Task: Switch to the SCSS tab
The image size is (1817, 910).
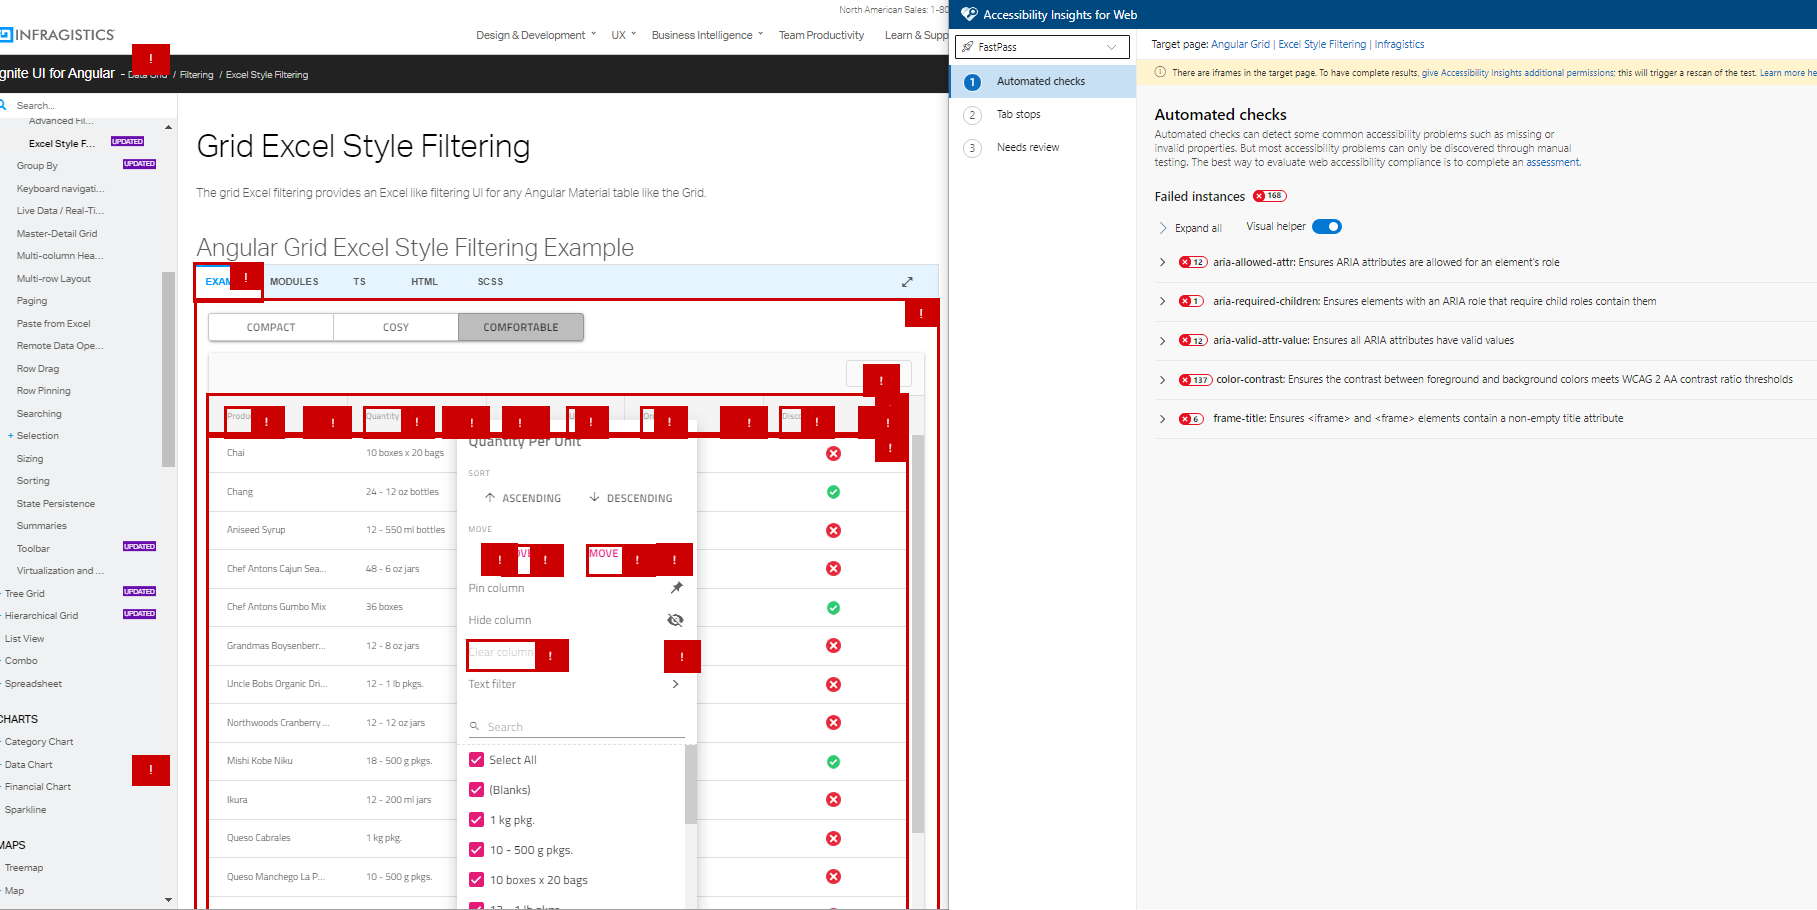Action: 490,281
